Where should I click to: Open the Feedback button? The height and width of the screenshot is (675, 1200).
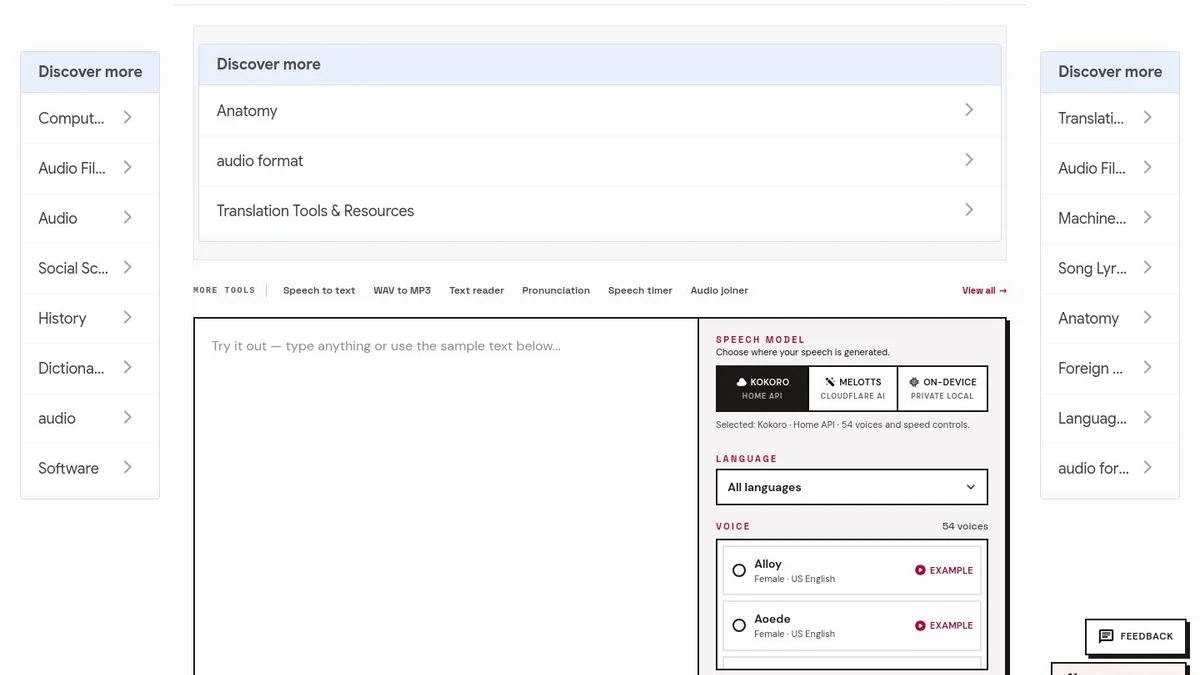1136,636
